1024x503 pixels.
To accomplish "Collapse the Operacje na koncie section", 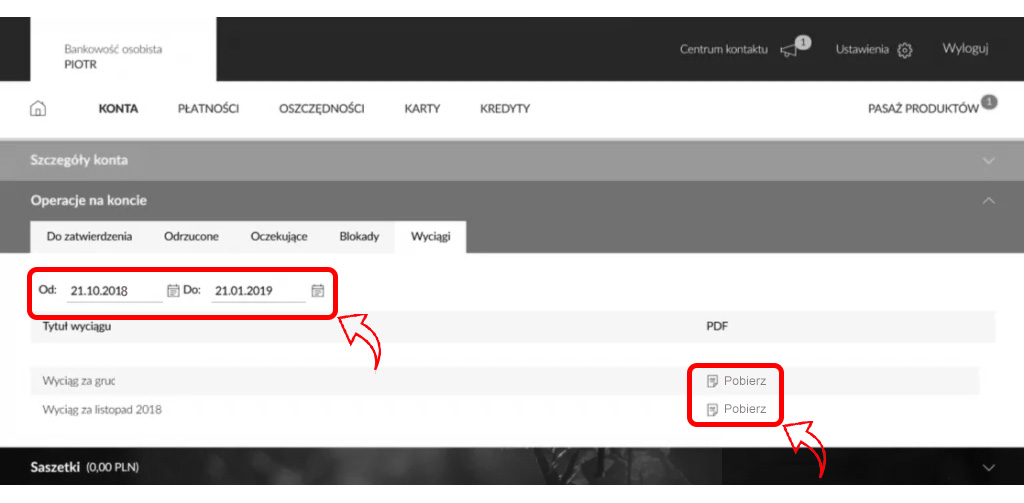I will click(x=988, y=201).
